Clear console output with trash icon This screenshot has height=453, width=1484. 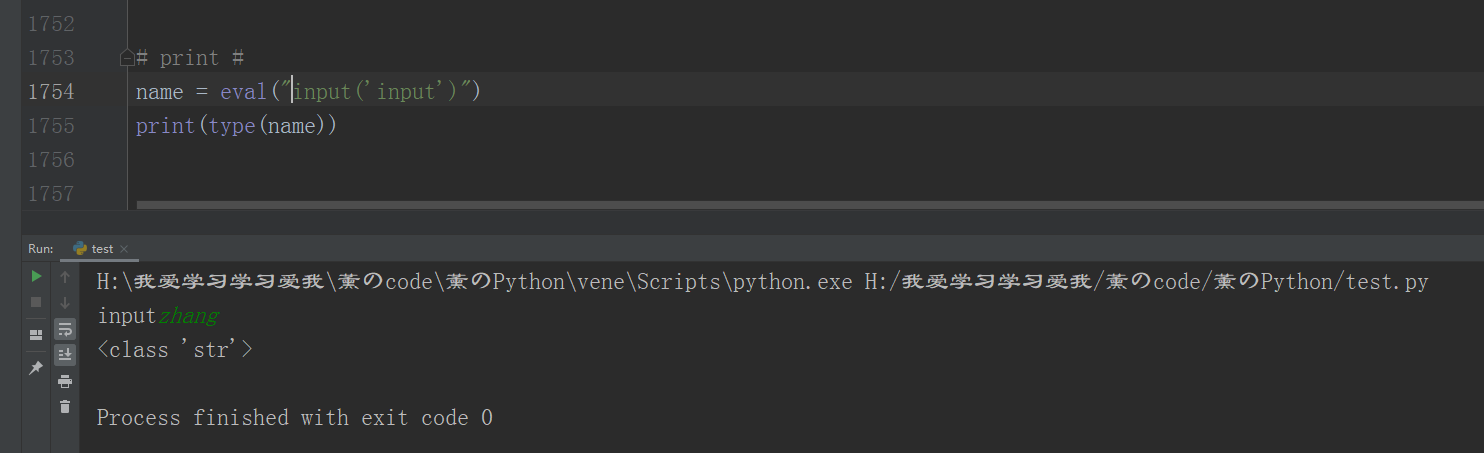[x=65, y=406]
